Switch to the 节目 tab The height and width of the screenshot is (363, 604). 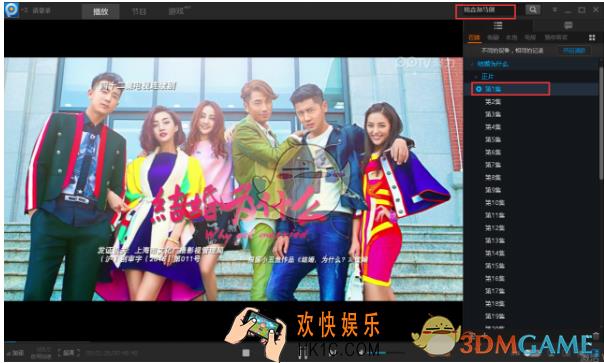139,12
